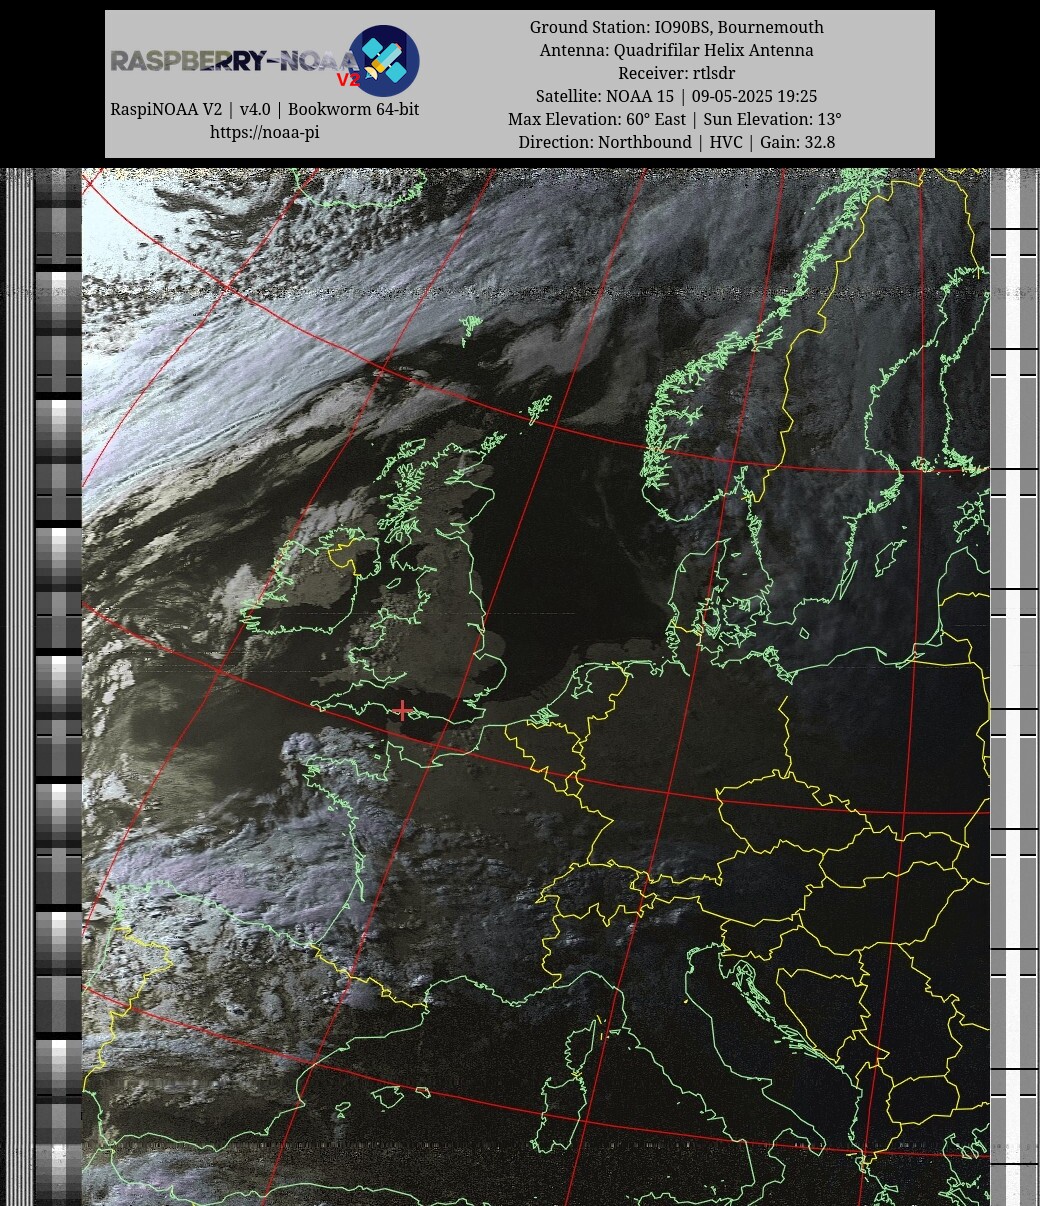Click 'Antenna: Quadrifilar Helix Antenna' text
Screen dimensions: 1040x1206
pyautogui.click(x=676, y=50)
